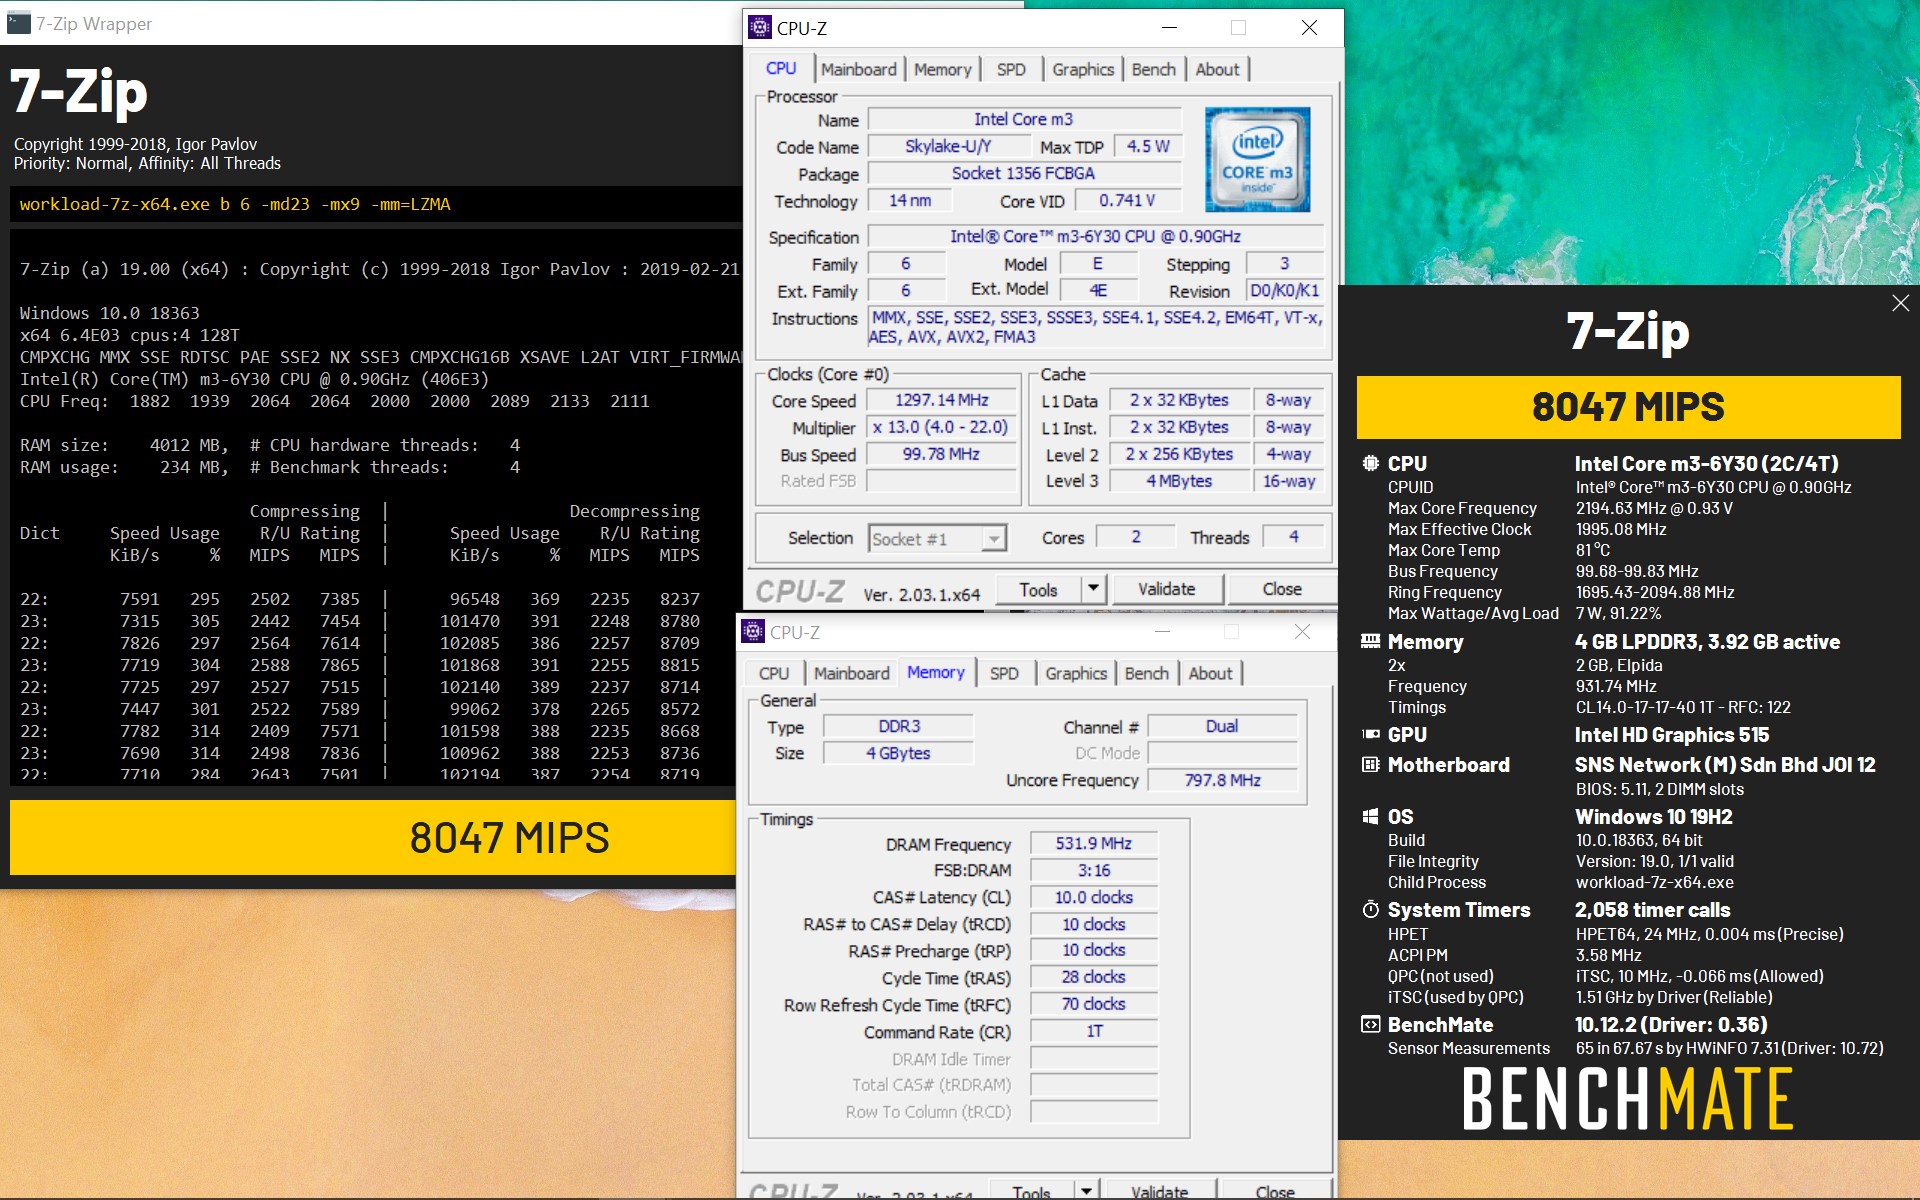
Task: Click the workload-7z-x64.exe command line text
Action: [235, 204]
